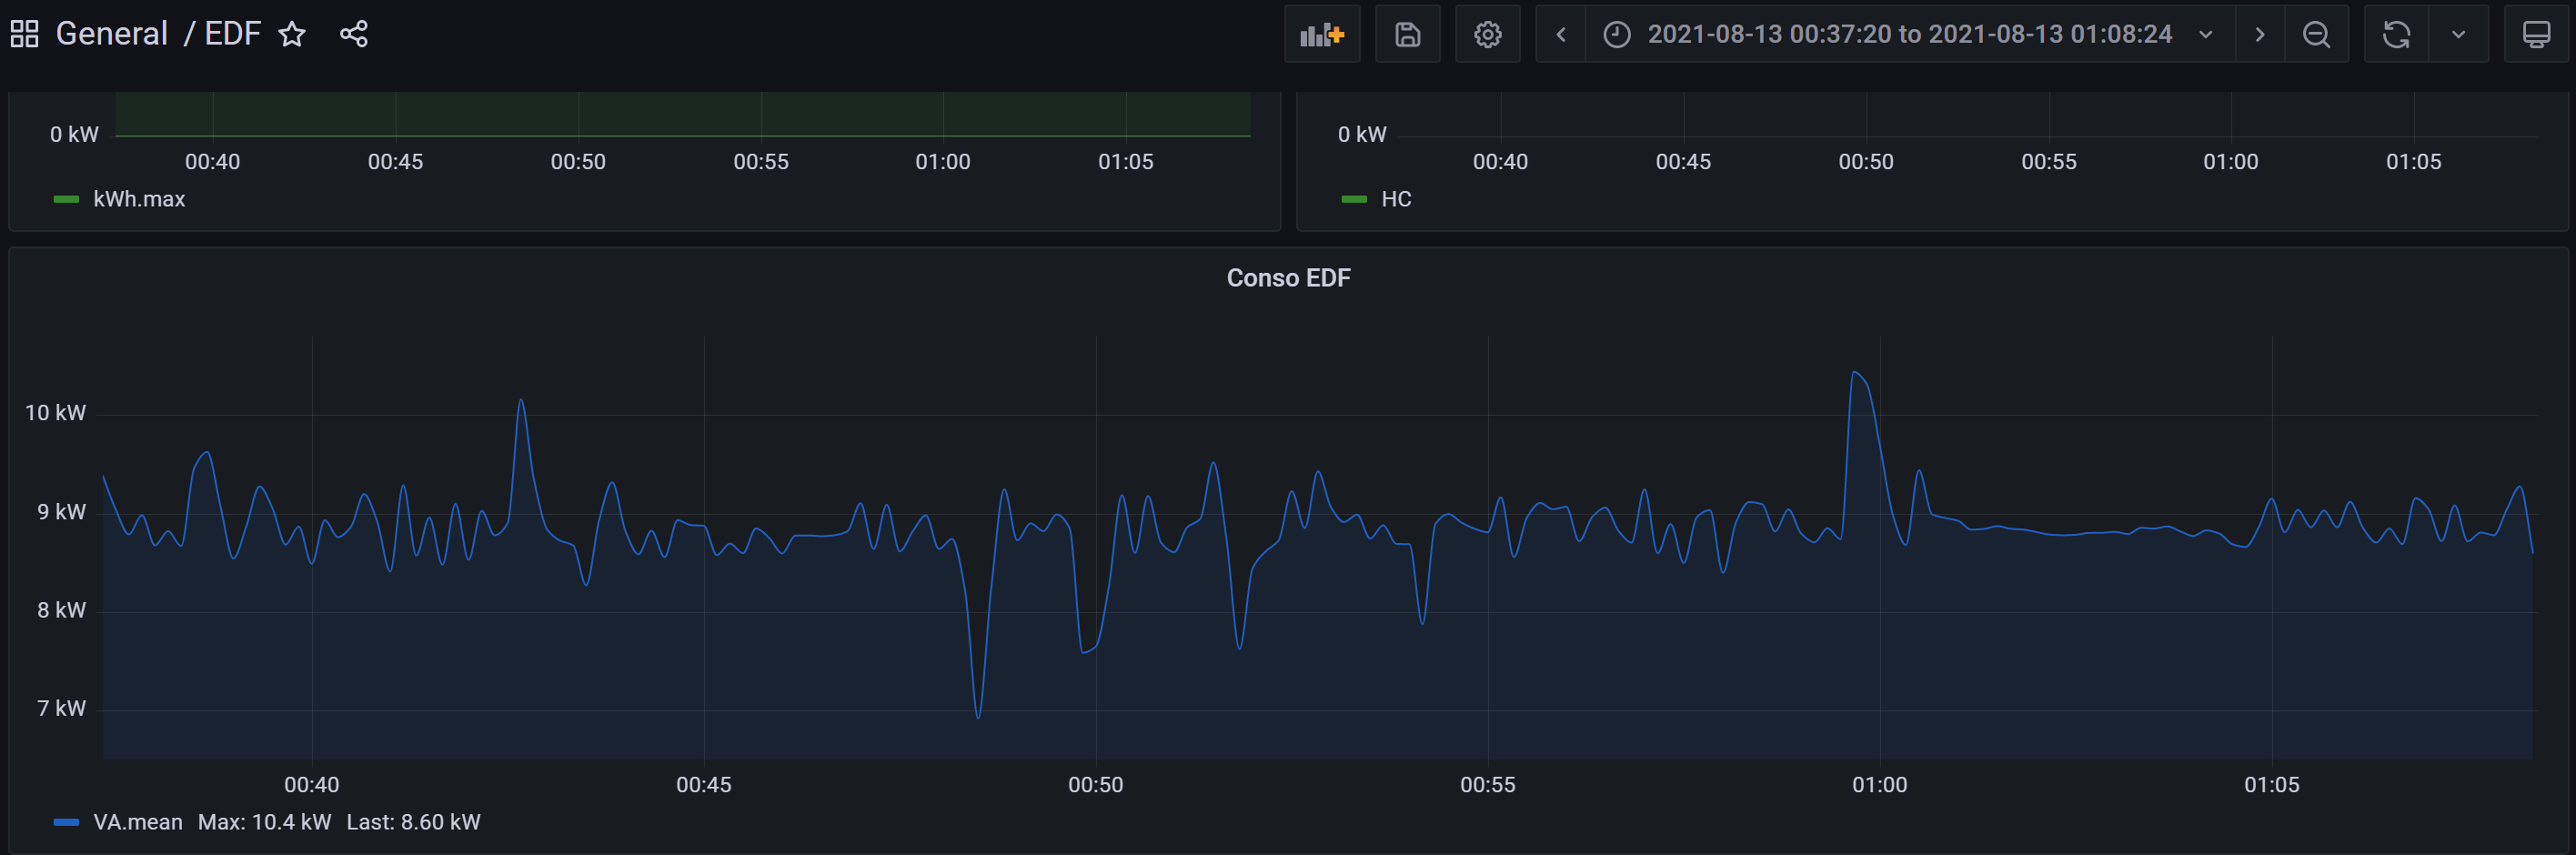
Task: Click the 10 kW axis label in Conso EDF
Action: (x=56, y=413)
